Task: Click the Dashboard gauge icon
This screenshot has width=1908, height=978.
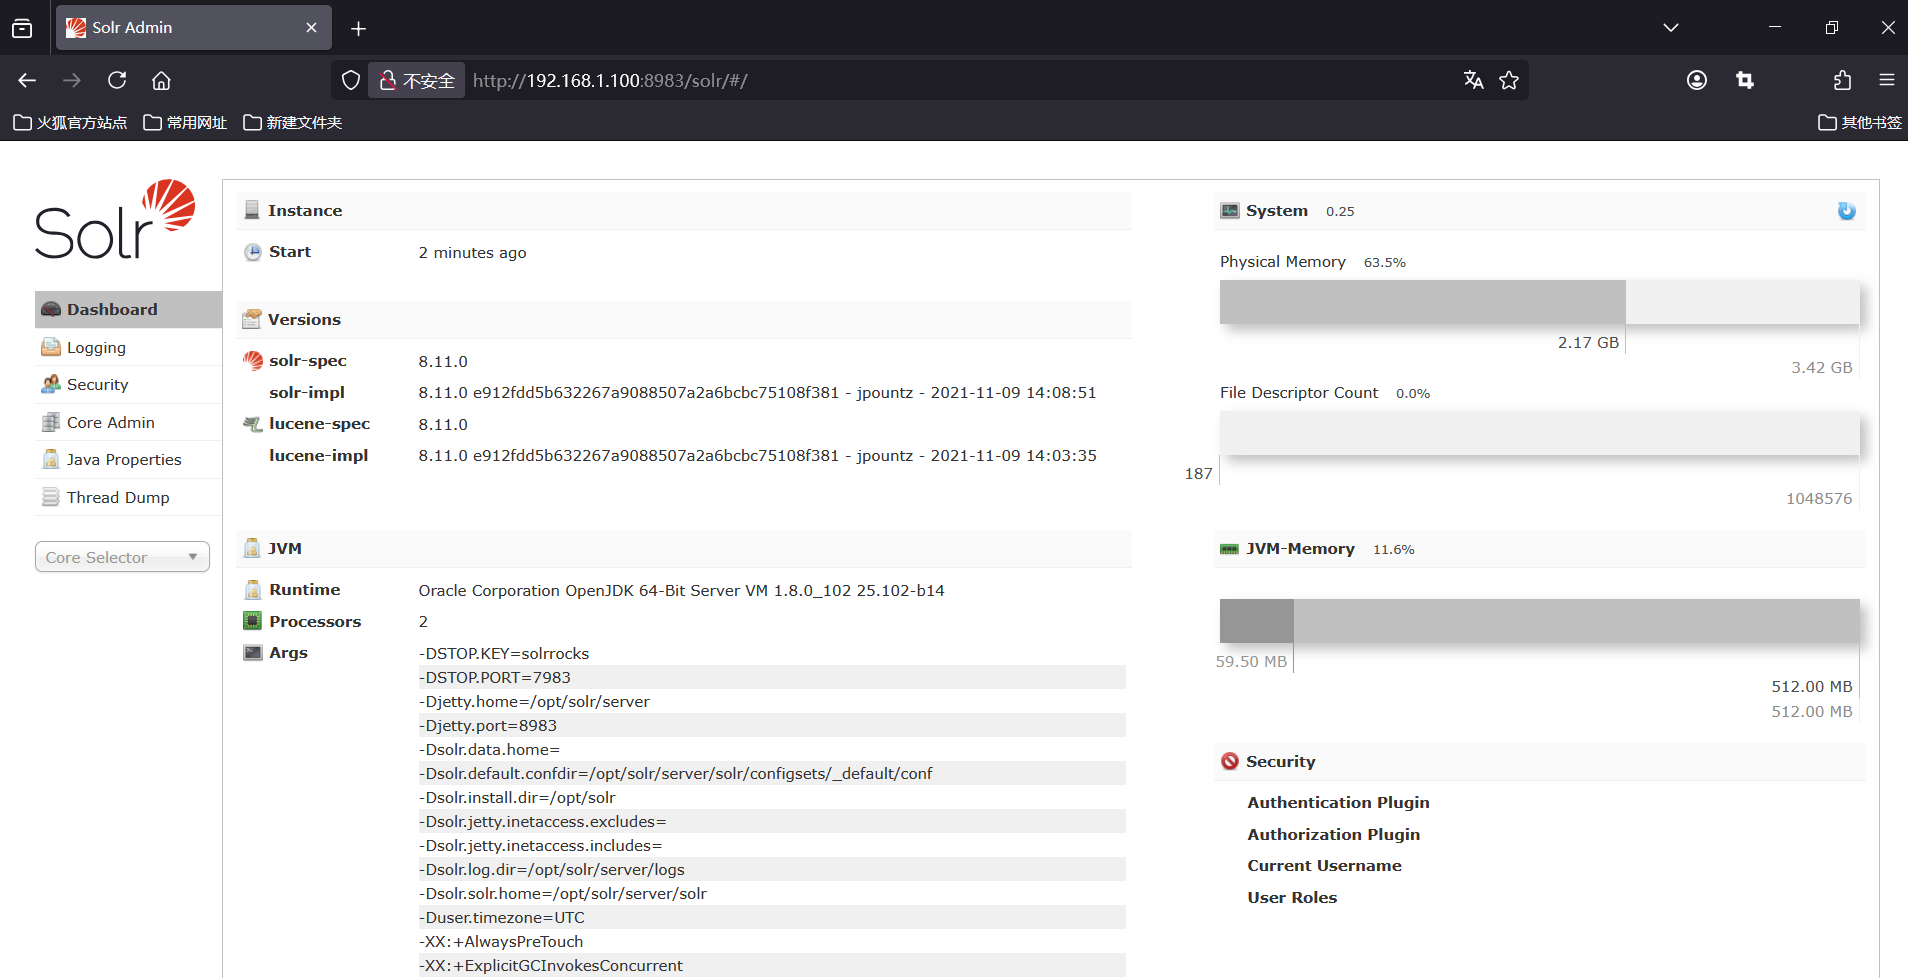Action: point(51,310)
